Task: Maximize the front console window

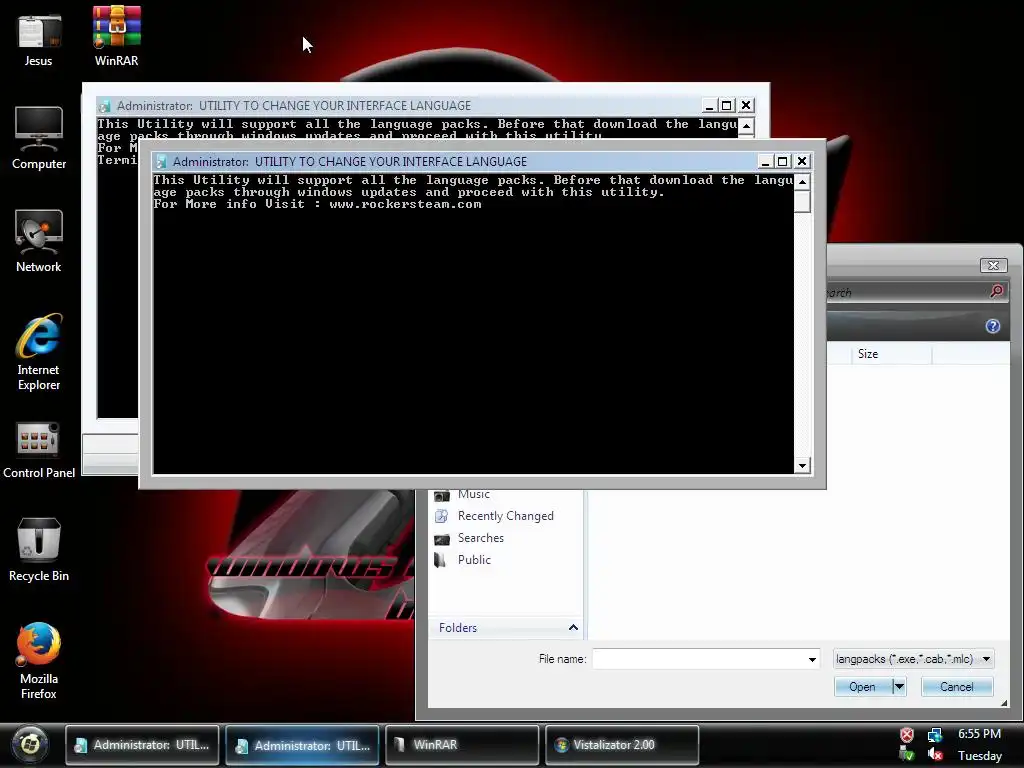Action: 782,161
